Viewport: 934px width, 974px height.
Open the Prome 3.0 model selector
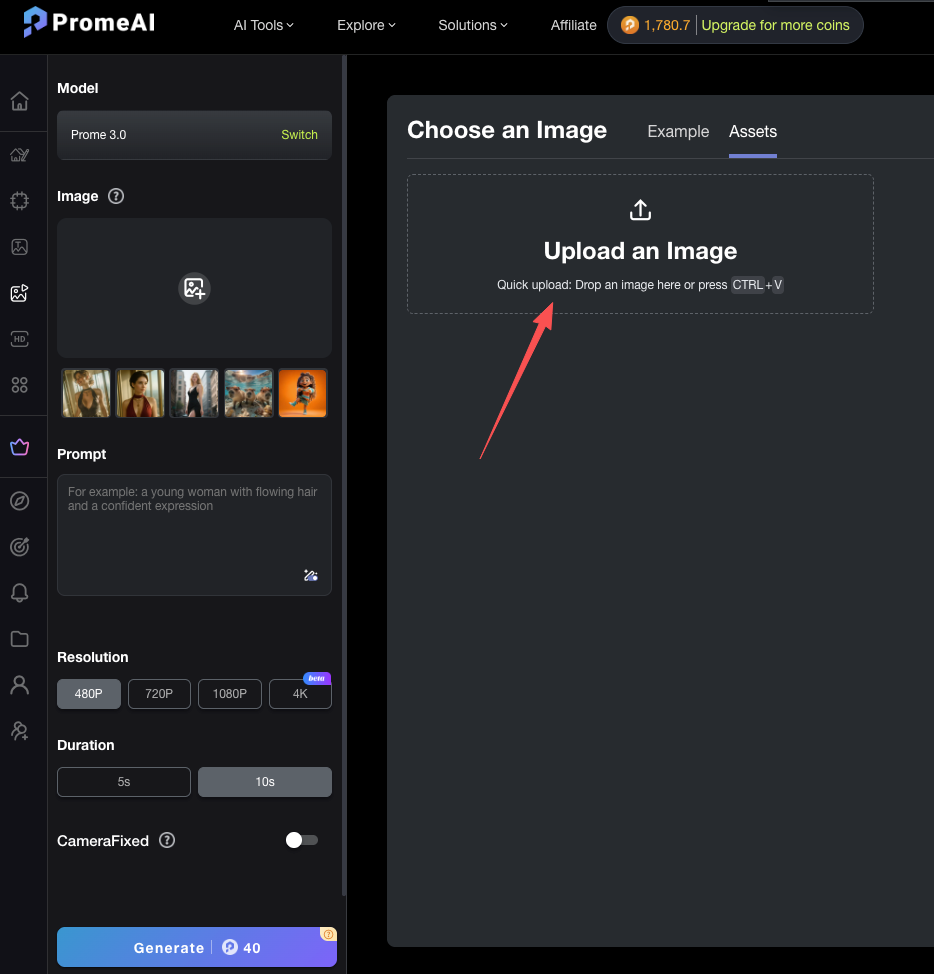[x=194, y=135]
